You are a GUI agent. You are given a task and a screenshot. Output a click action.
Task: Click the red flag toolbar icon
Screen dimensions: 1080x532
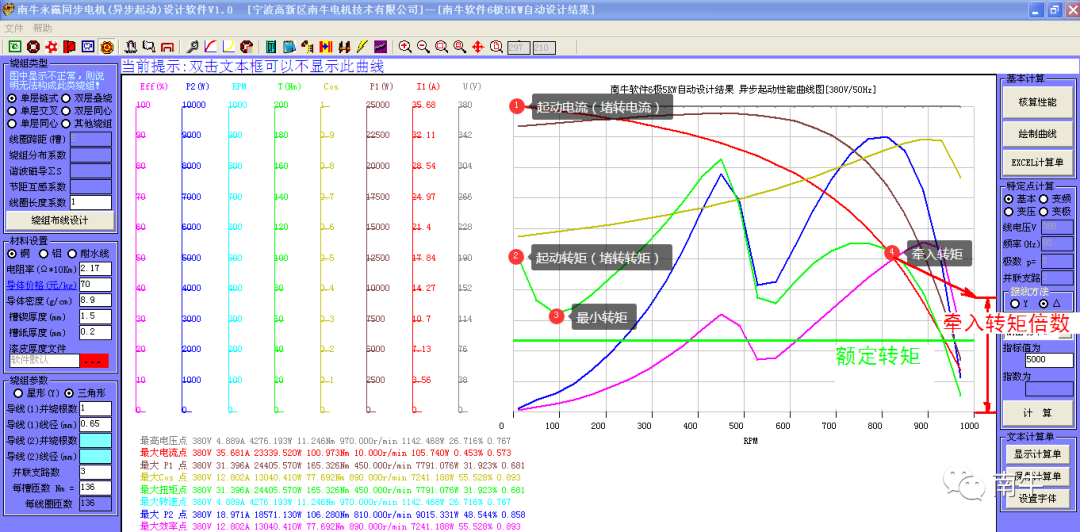tap(70, 47)
